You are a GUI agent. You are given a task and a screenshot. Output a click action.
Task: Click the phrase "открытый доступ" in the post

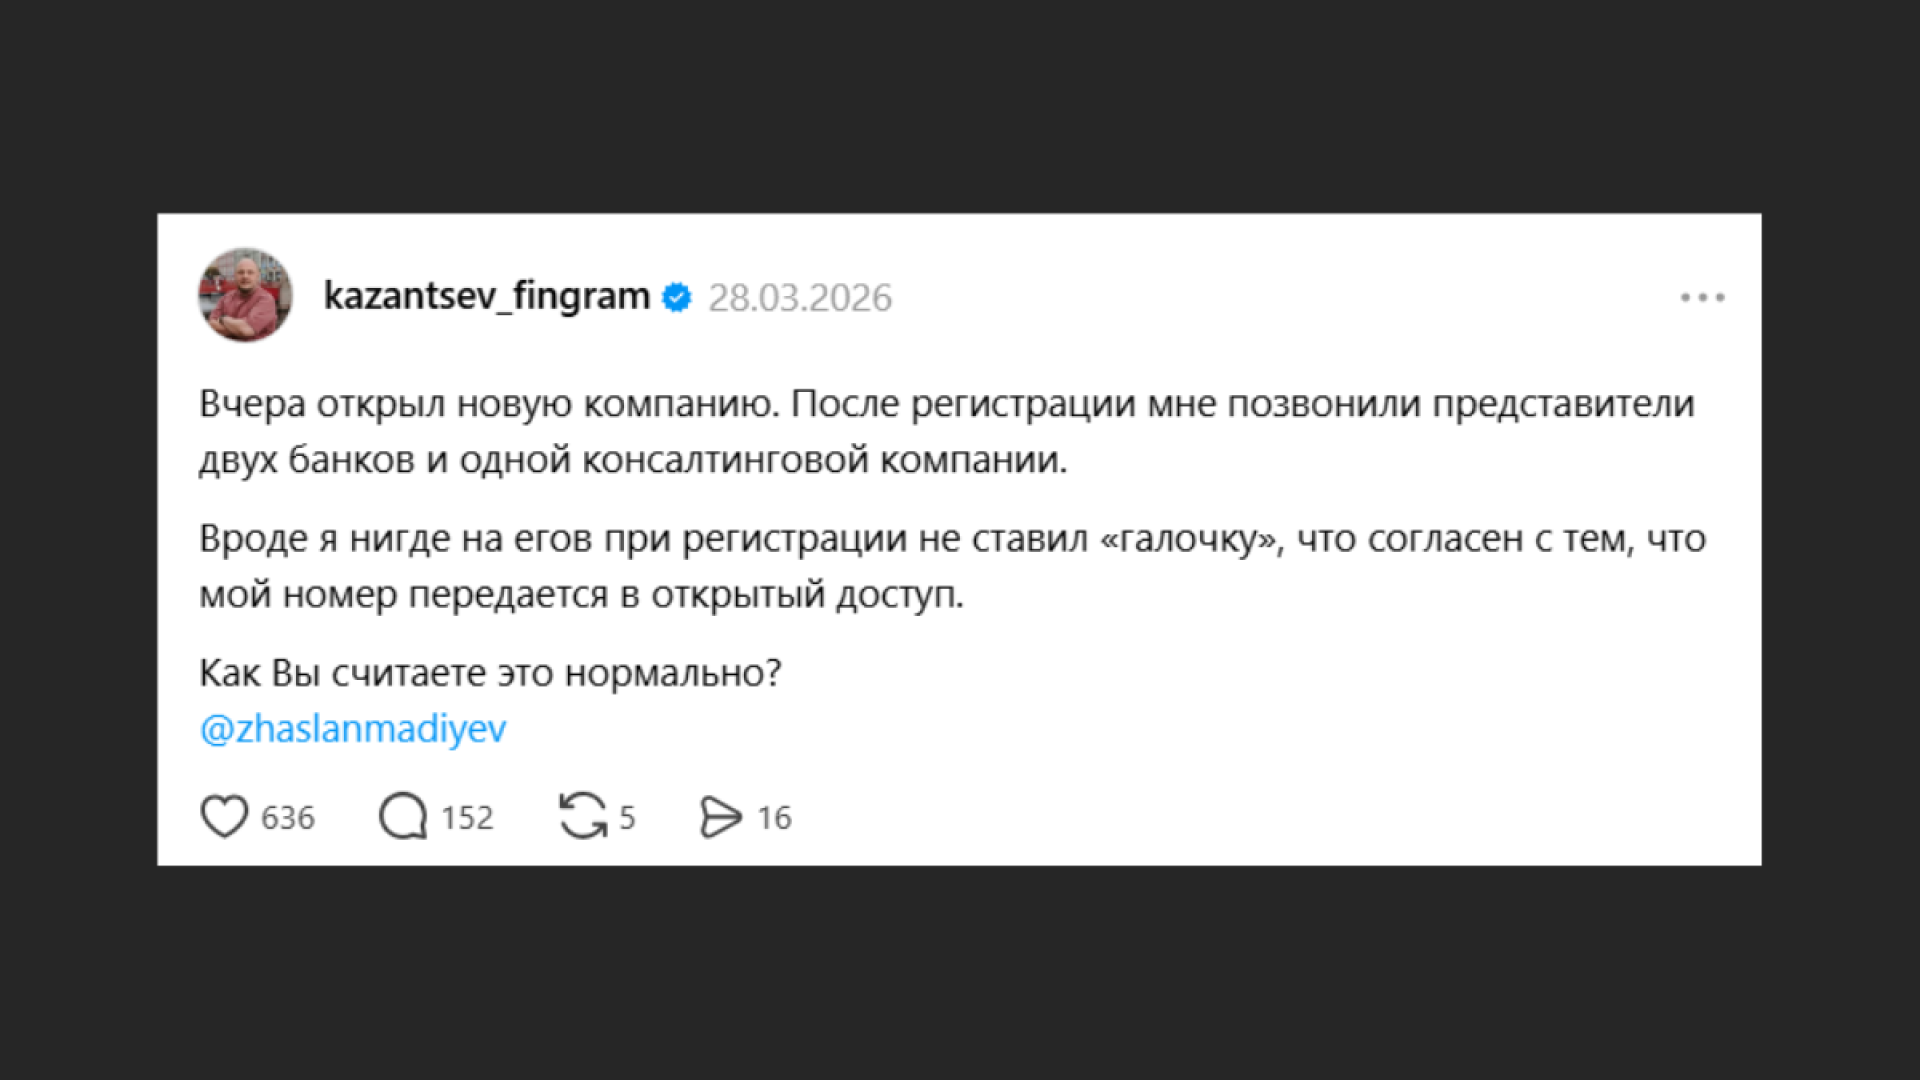tap(806, 595)
